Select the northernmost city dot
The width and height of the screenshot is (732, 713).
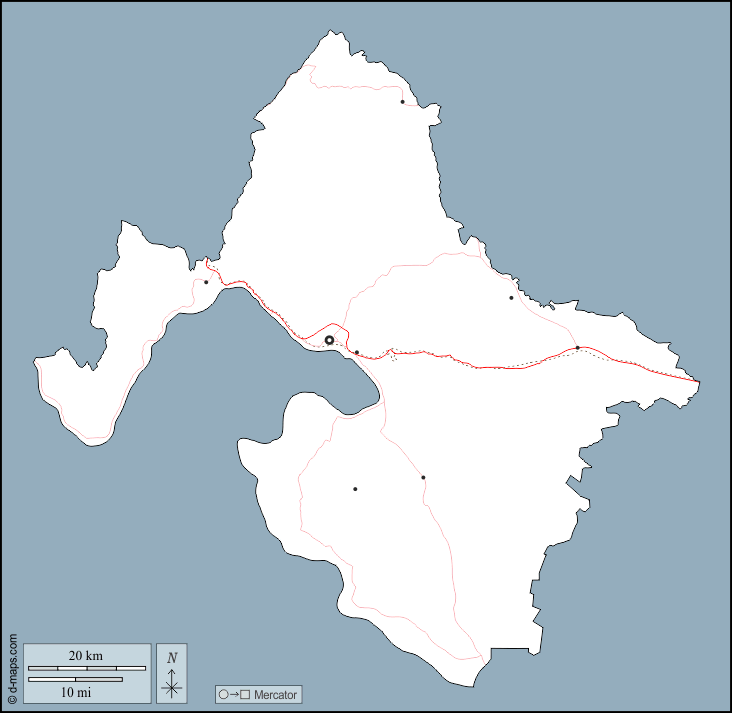[x=403, y=102]
